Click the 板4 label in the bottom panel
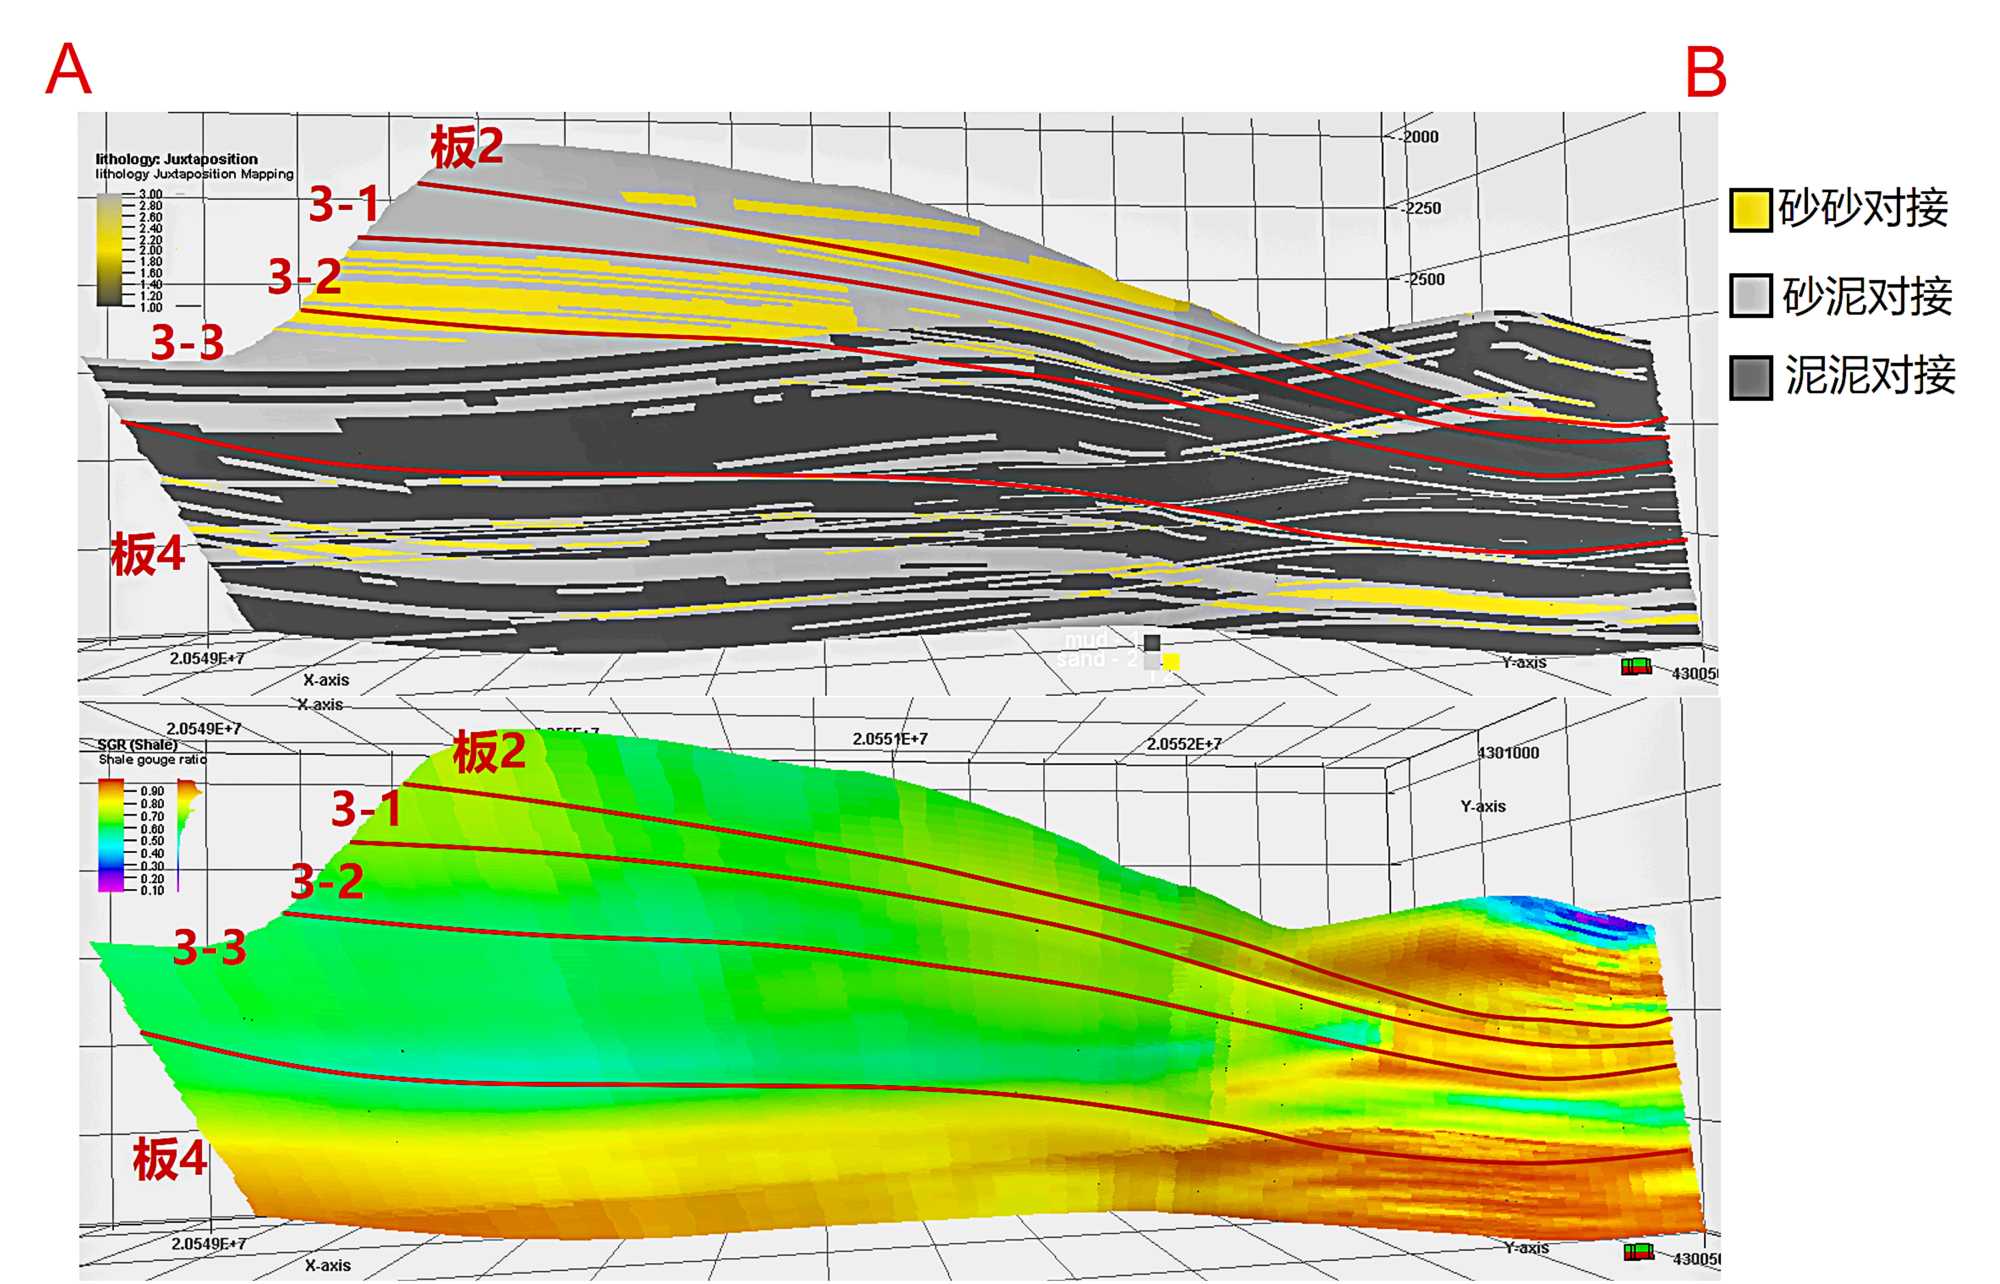The height and width of the screenshot is (1284, 2000). tap(170, 1159)
